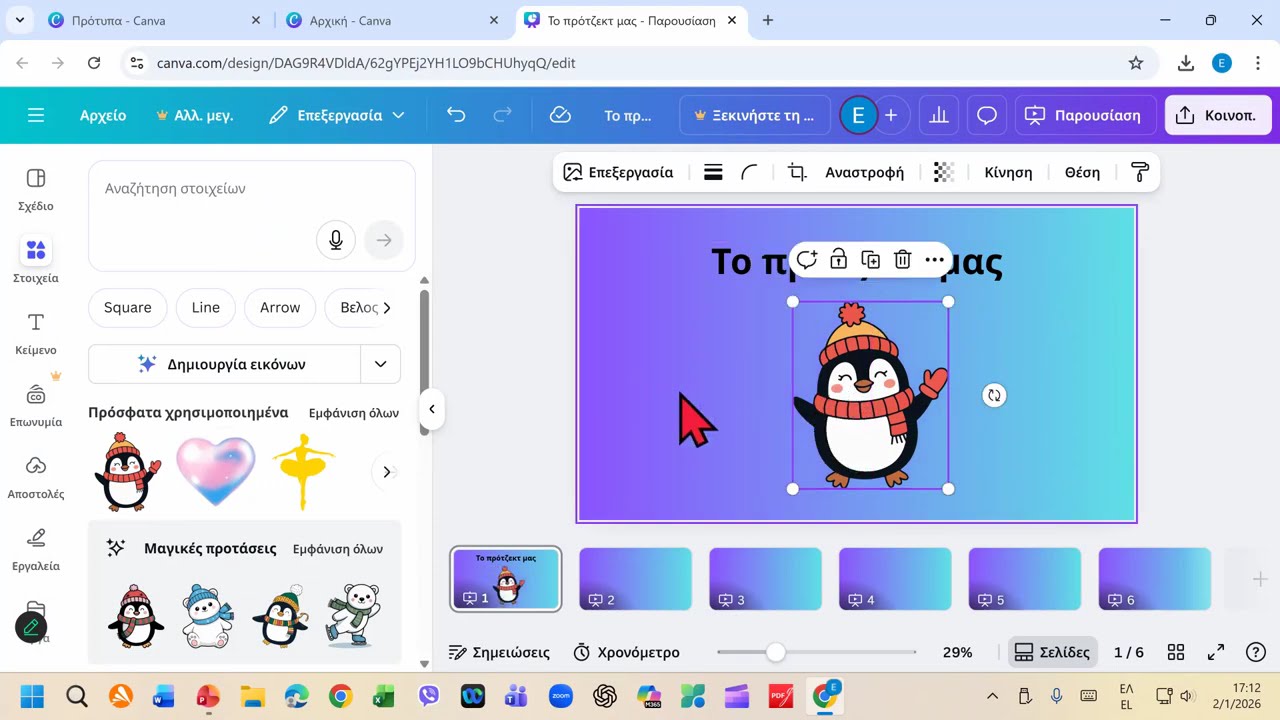Click the Κοινοπ. share button
Image resolution: width=1280 pixels, height=720 pixels.
[x=1218, y=115]
